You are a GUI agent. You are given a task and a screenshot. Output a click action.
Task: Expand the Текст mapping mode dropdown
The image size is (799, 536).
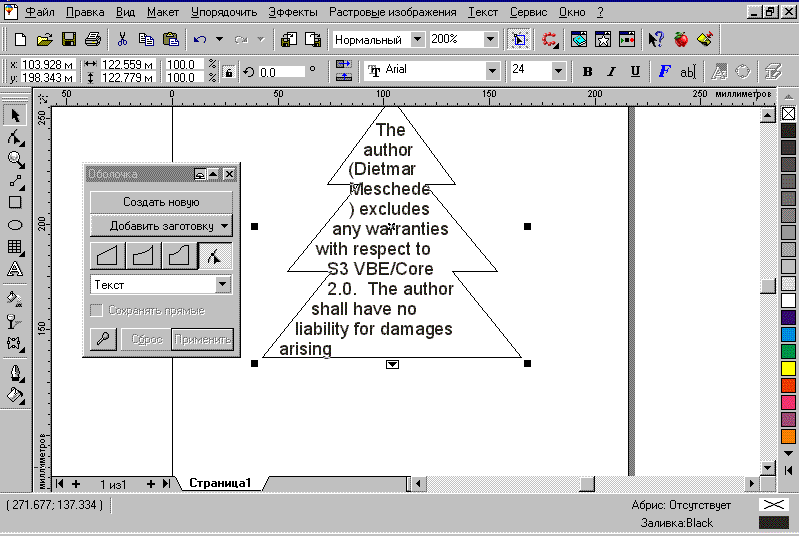(x=223, y=285)
